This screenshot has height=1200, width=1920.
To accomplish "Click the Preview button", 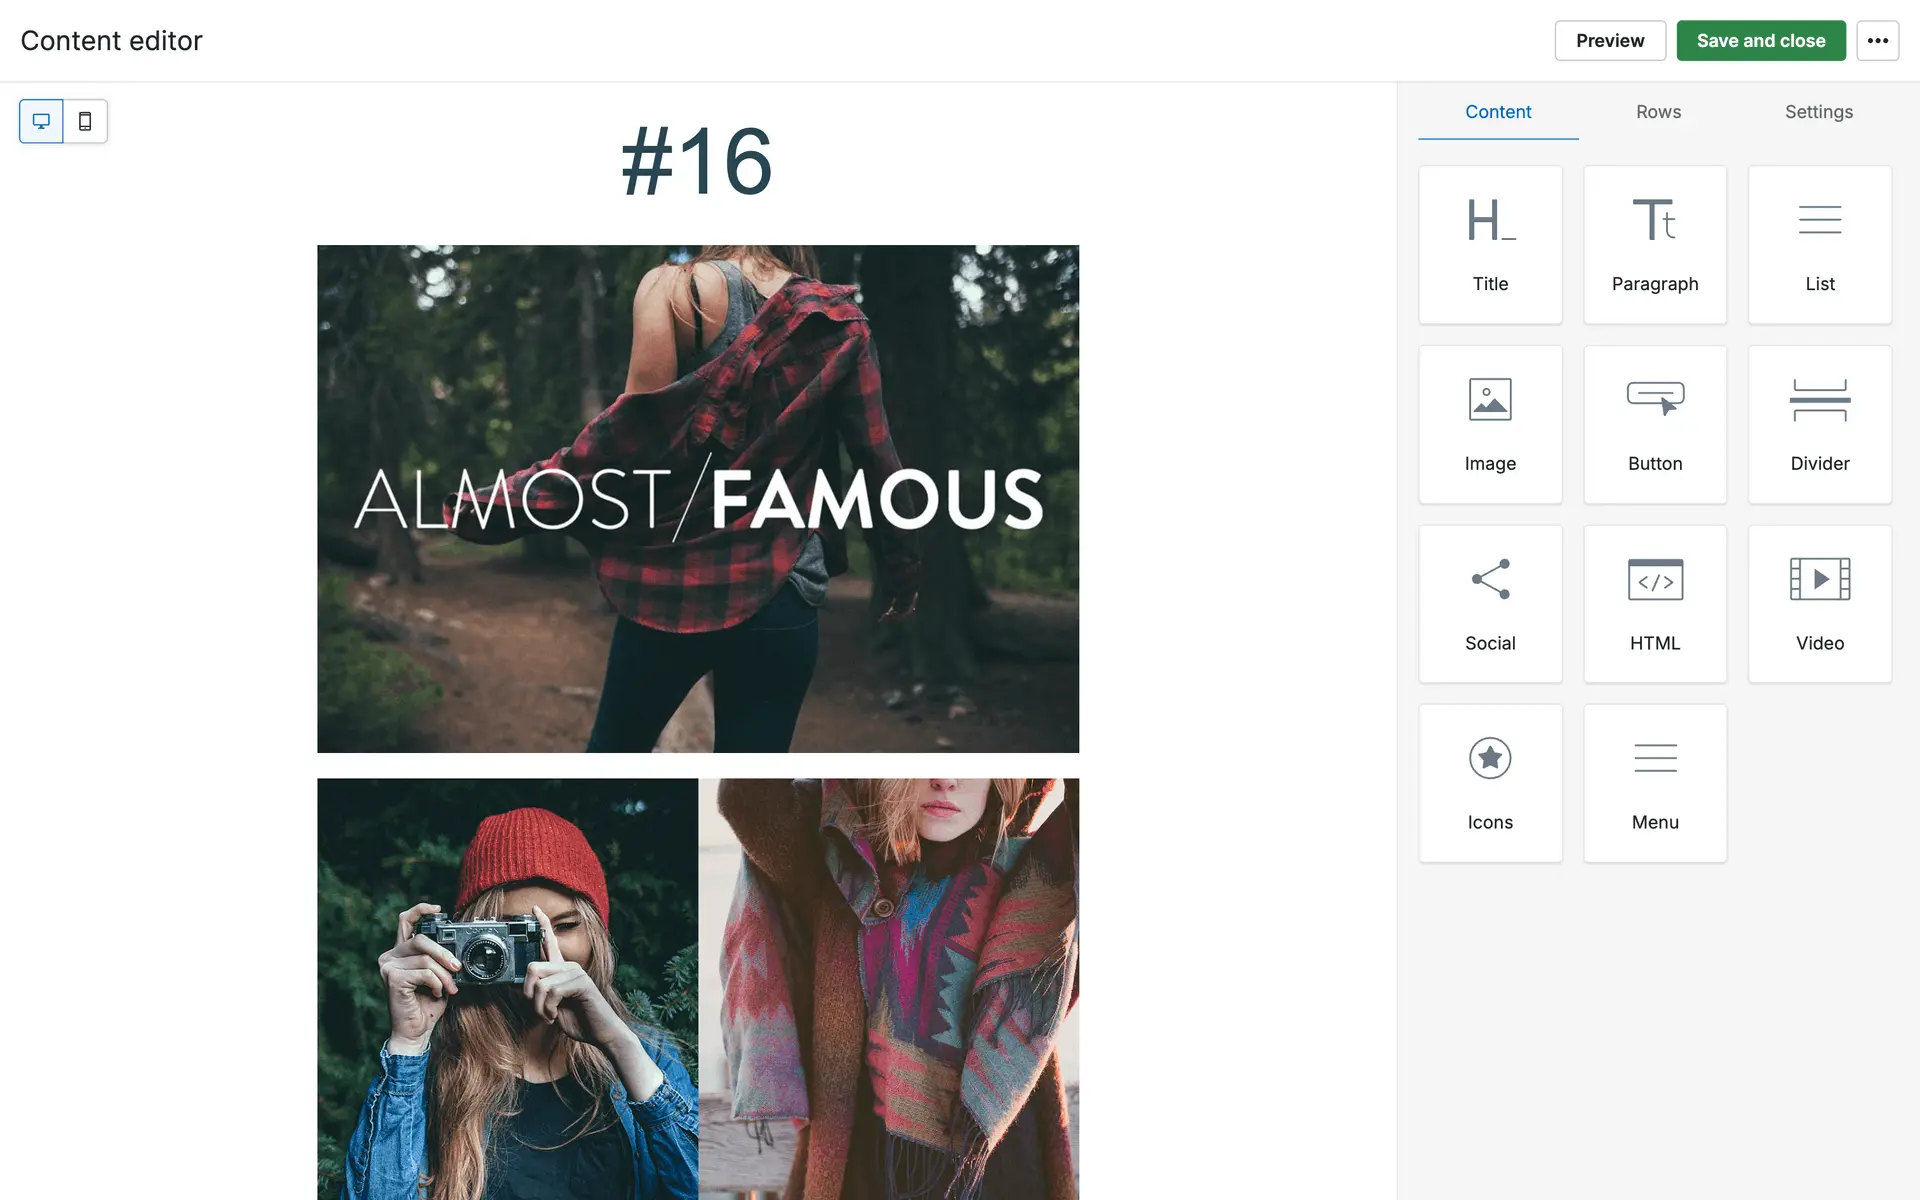I will 1609,41.
